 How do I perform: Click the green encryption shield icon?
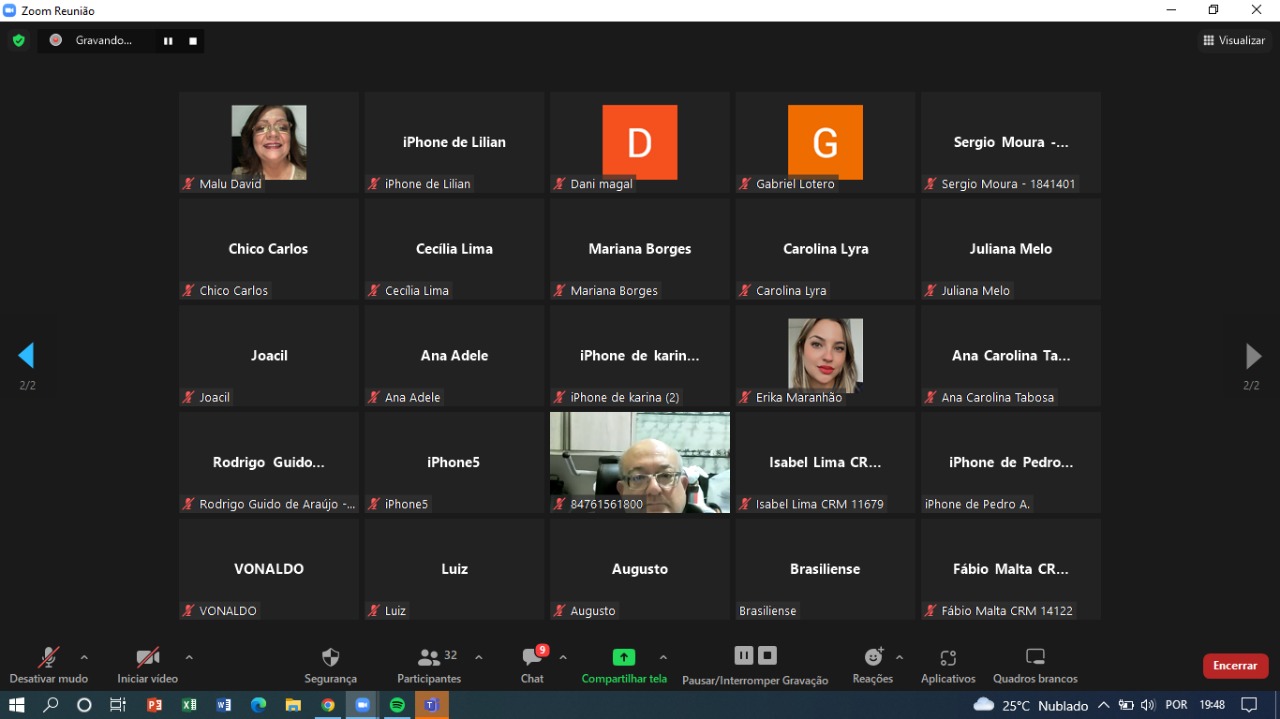pyautogui.click(x=18, y=41)
